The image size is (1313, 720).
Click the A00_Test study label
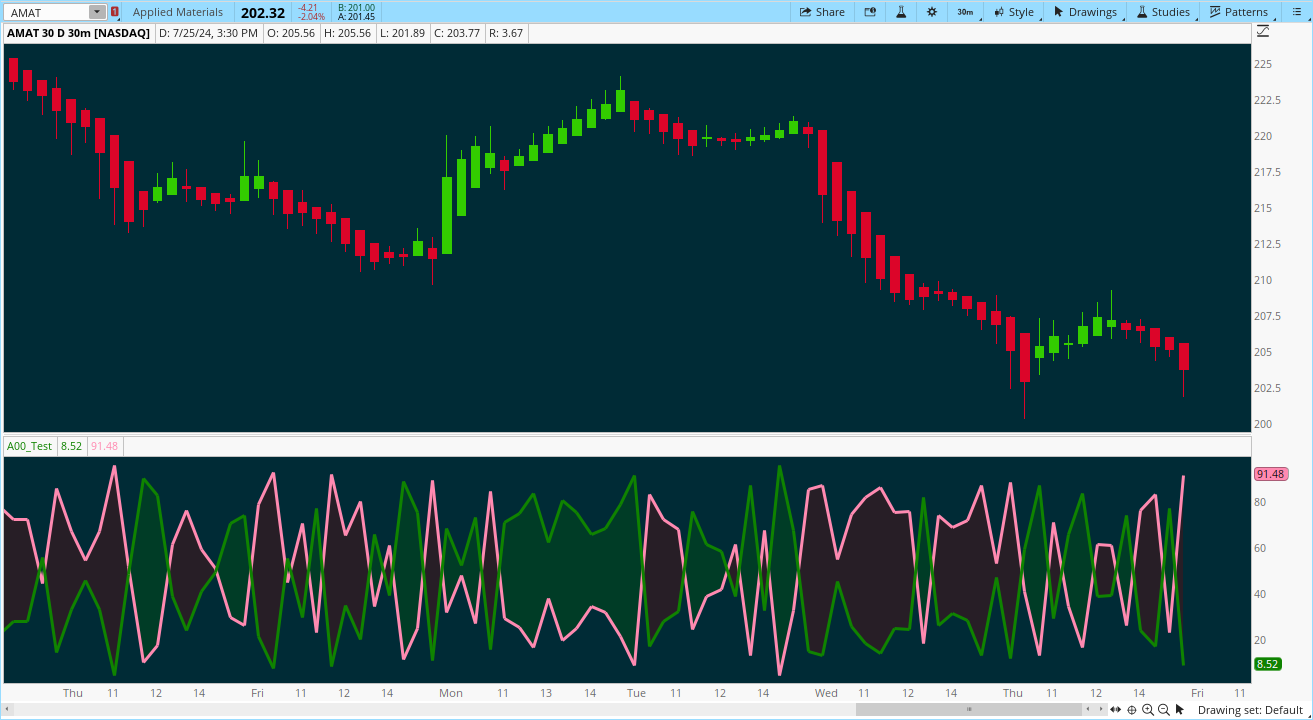(29, 446)
